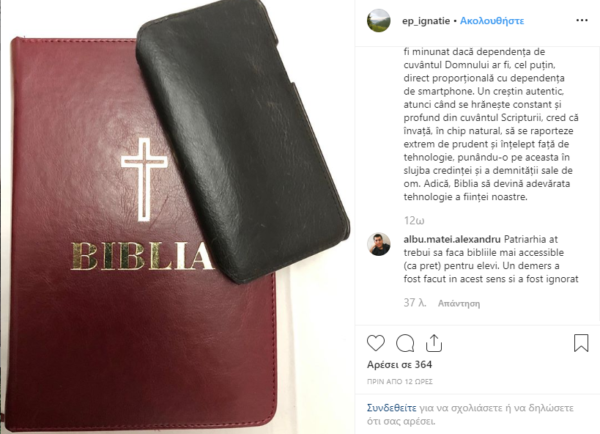
Task: Save post with bookmark icon
Action: (x=581, y=343)
